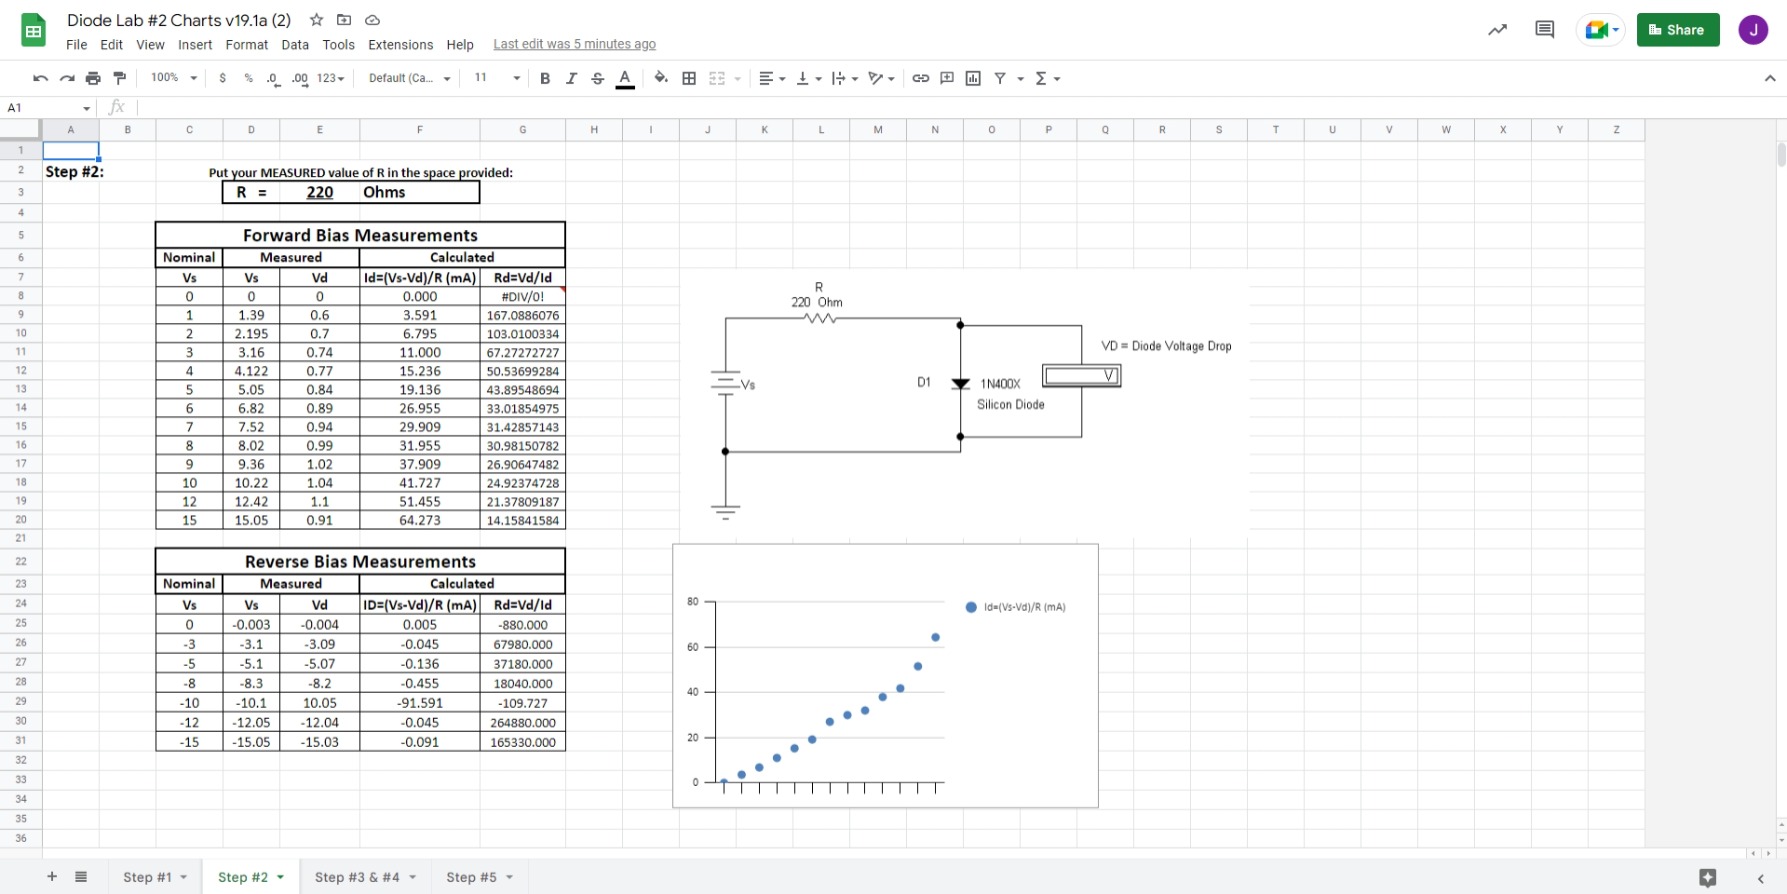
Task: Click the Move to folder icon
Action: pyautogui.click(x=344, y=20)
